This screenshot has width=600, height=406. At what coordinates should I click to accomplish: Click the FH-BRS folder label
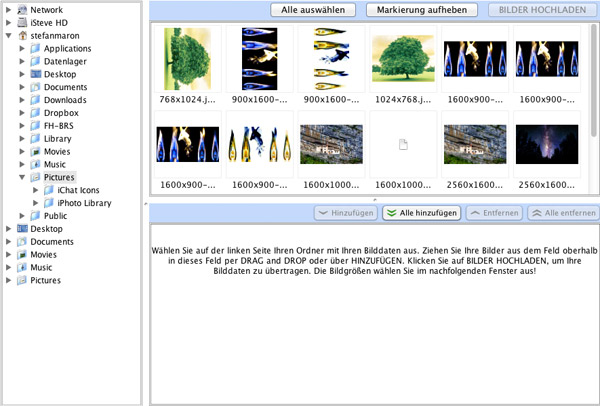pos(59,126)
